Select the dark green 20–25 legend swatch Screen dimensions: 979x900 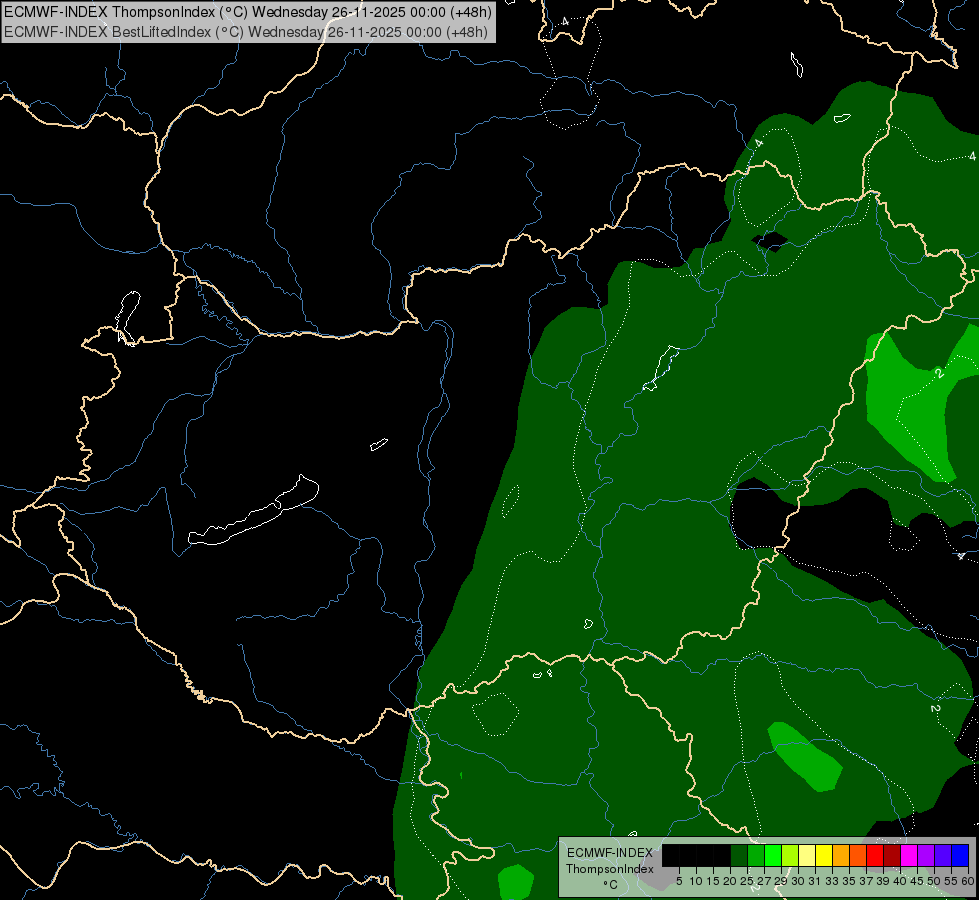pyautogui.click(x=739, y=855)
